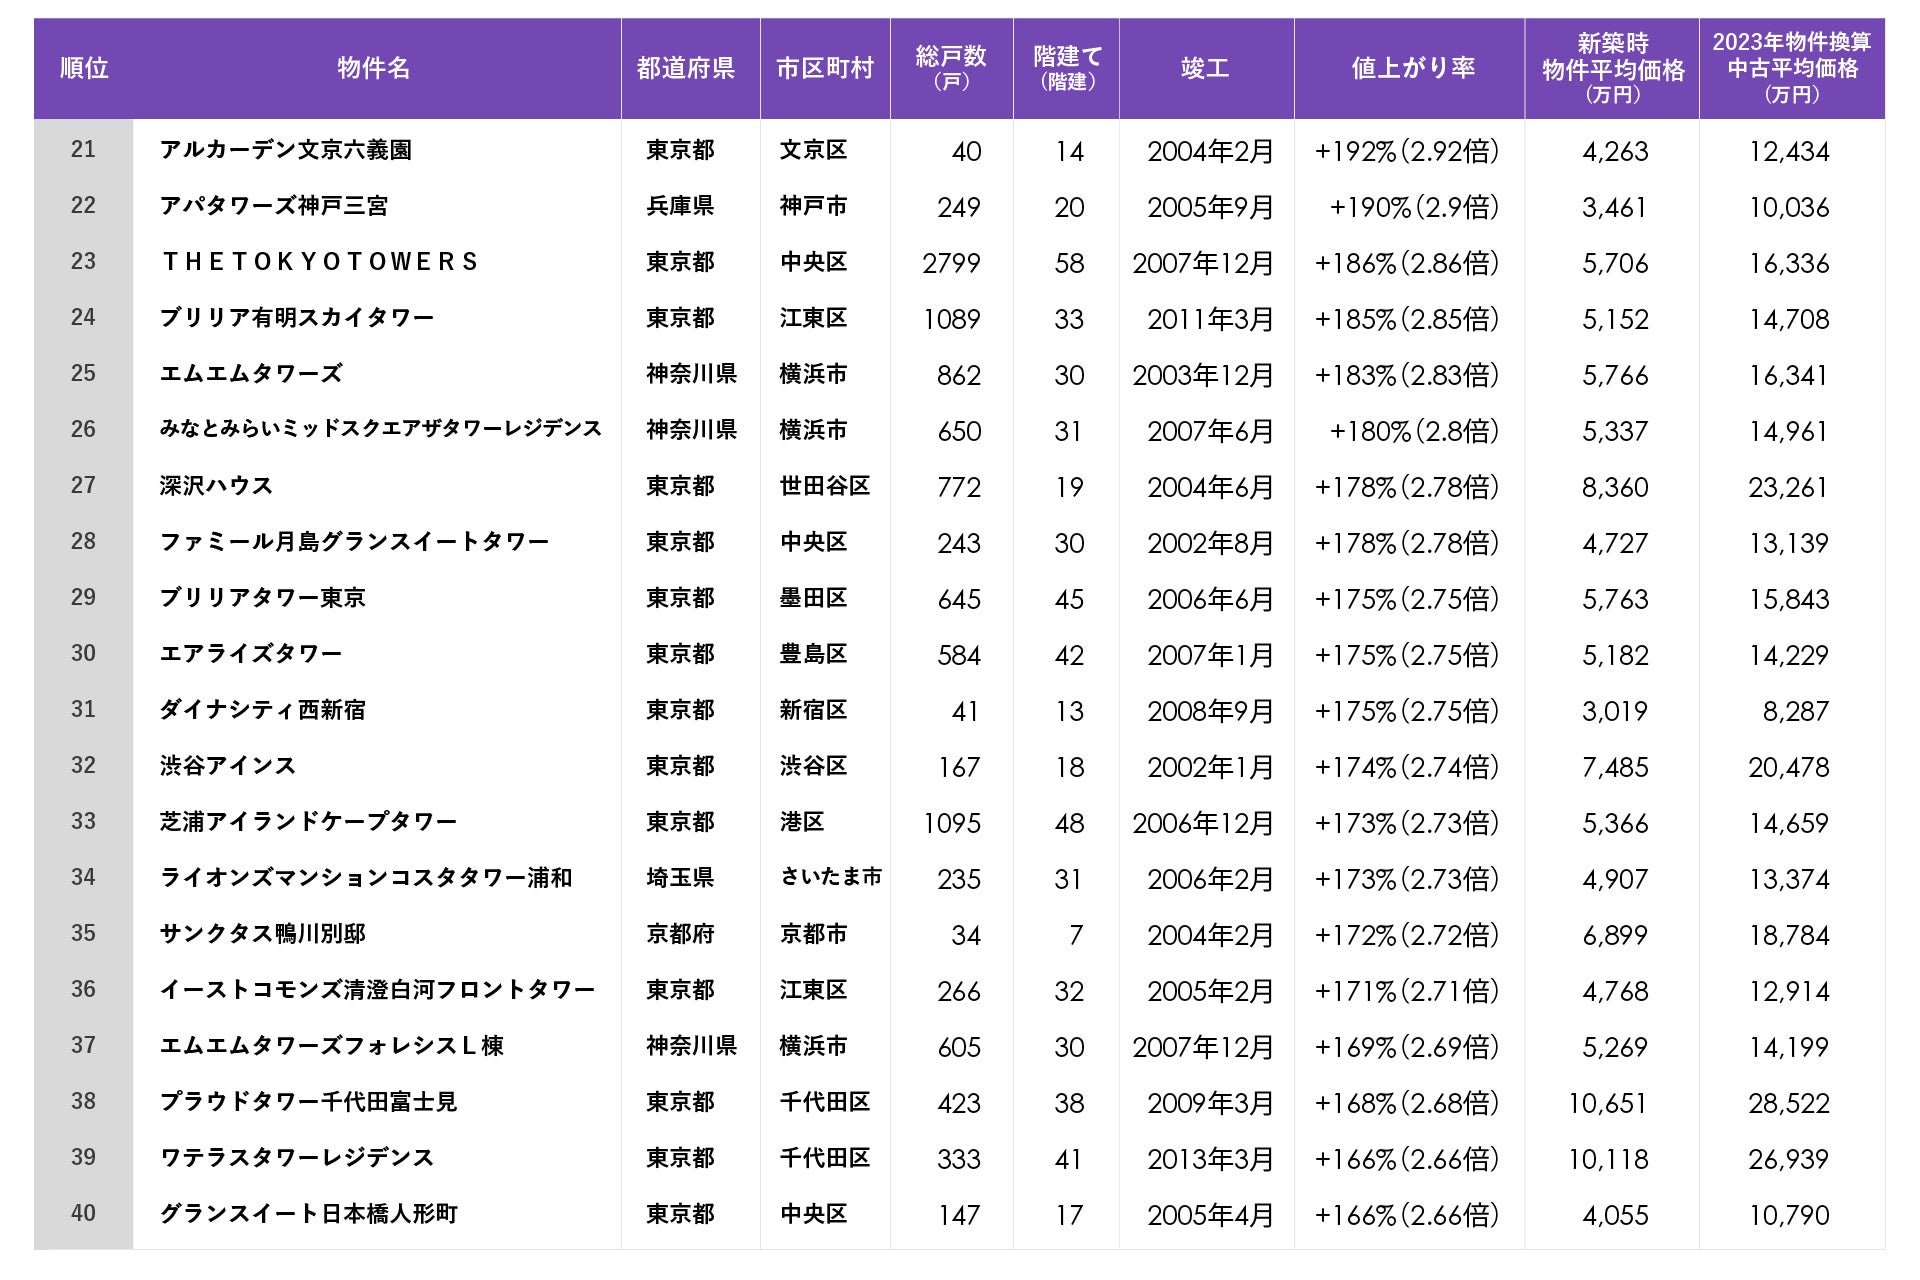Screen dimensions: 1920x1280
Task: Click the 都道府県 column header
Action: [686, 68]
